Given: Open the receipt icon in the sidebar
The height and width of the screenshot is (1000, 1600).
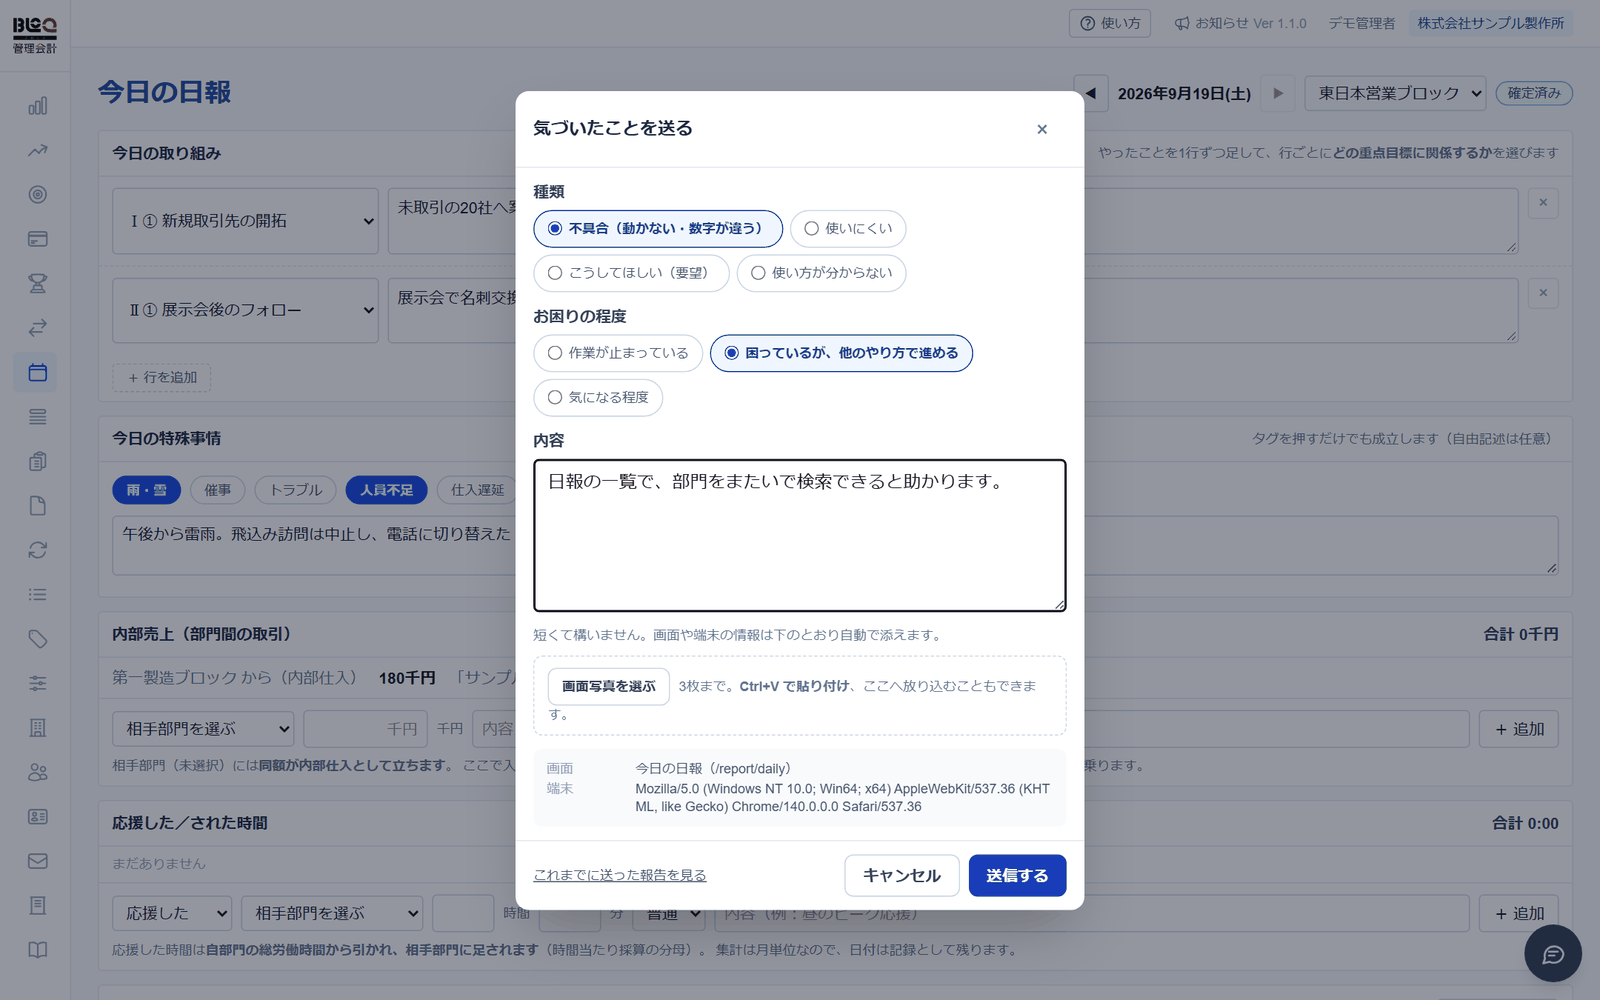Looking at the screenshot, I should 37,905.
